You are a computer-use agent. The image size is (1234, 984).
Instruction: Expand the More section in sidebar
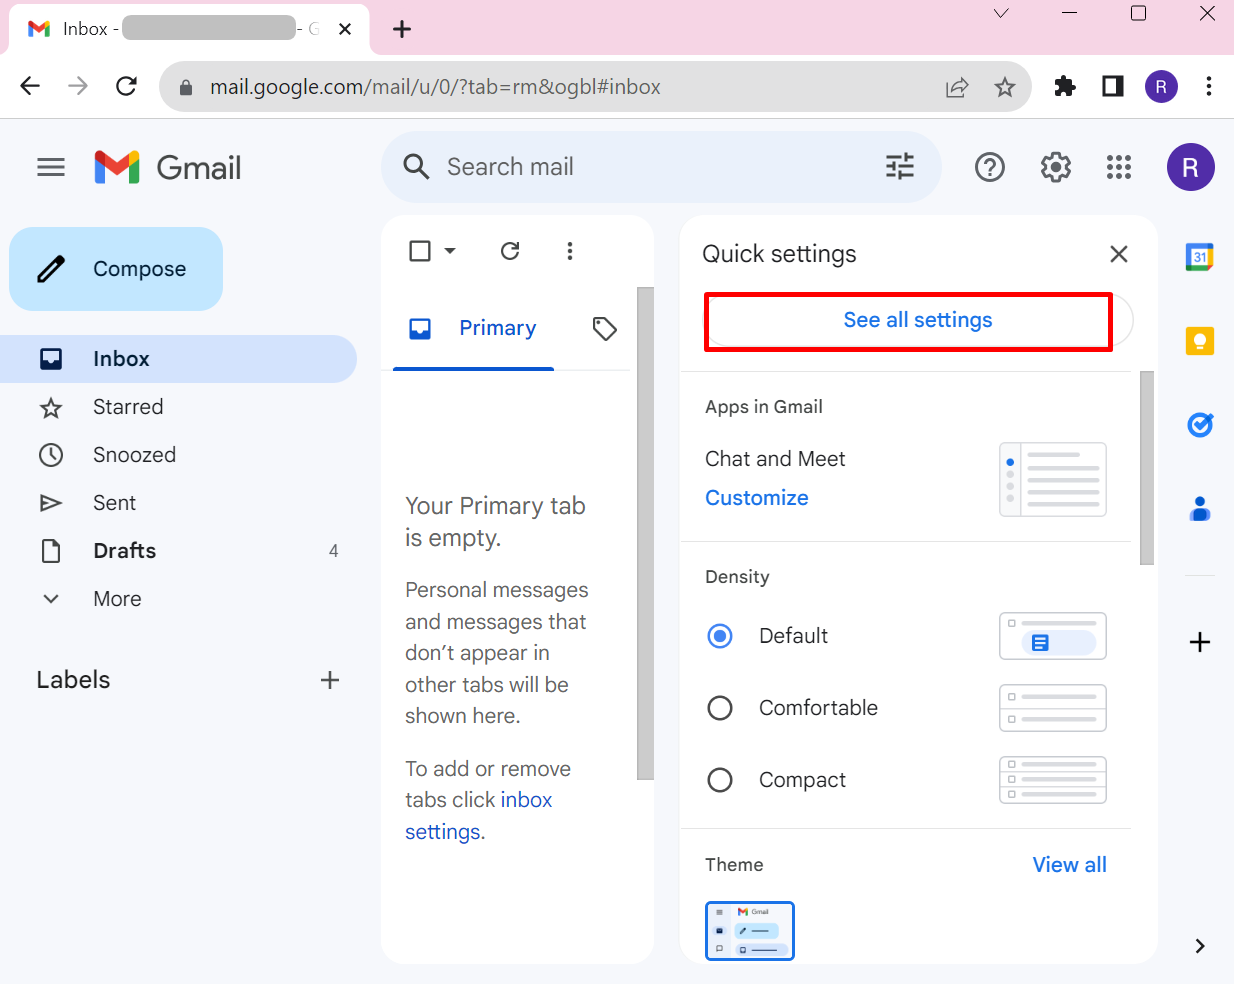tap(117, 599)
